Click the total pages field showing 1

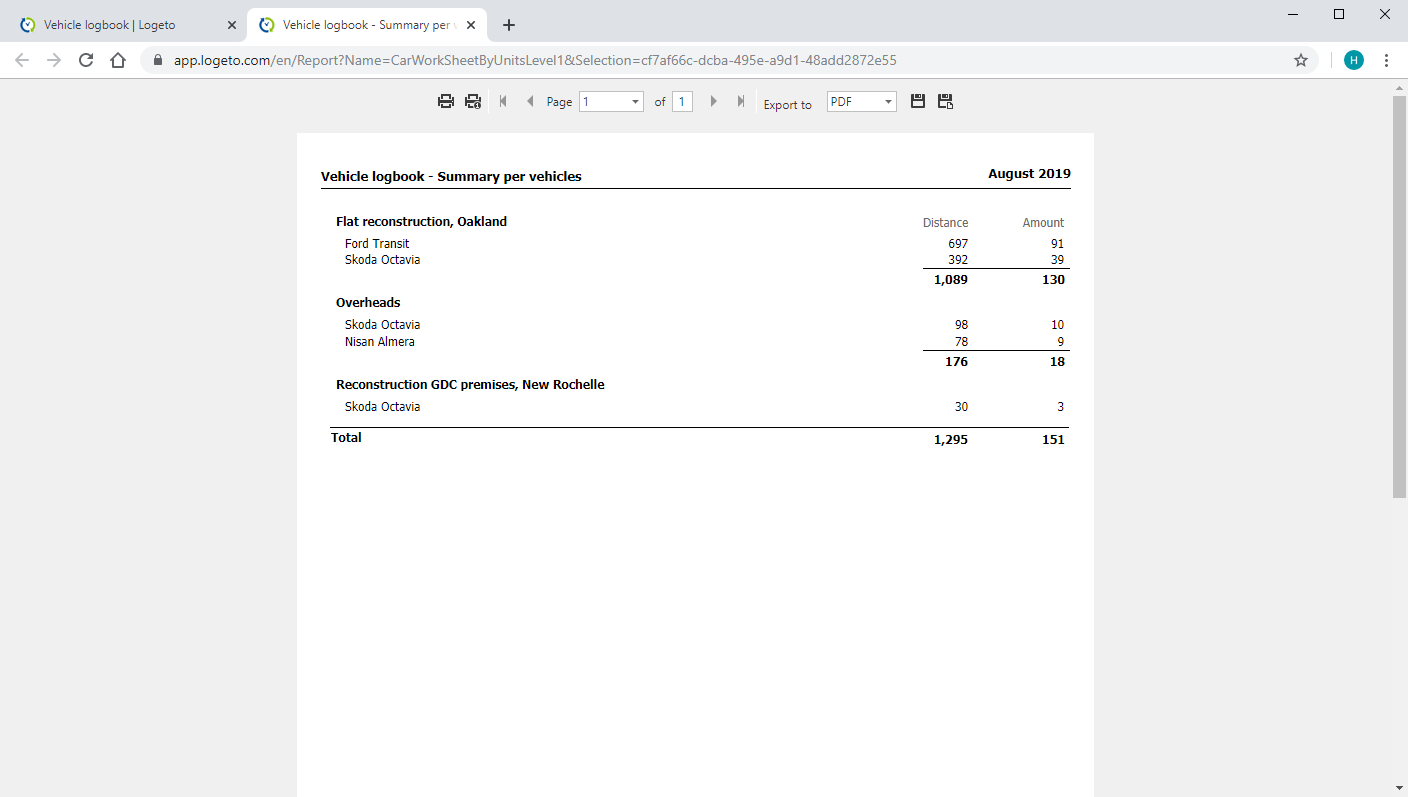pos(682,102)
